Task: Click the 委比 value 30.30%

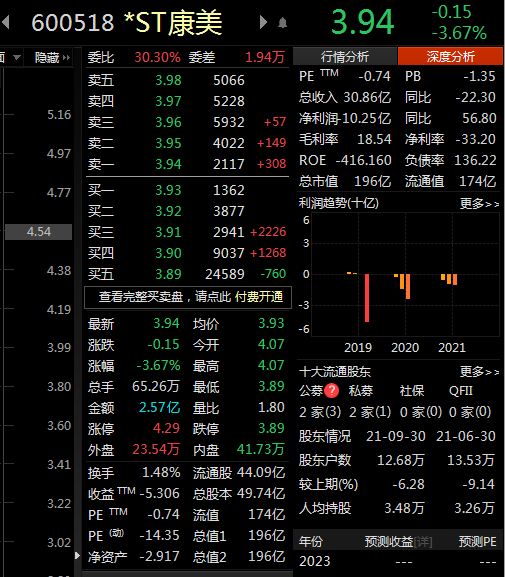Action: (158, 57)
